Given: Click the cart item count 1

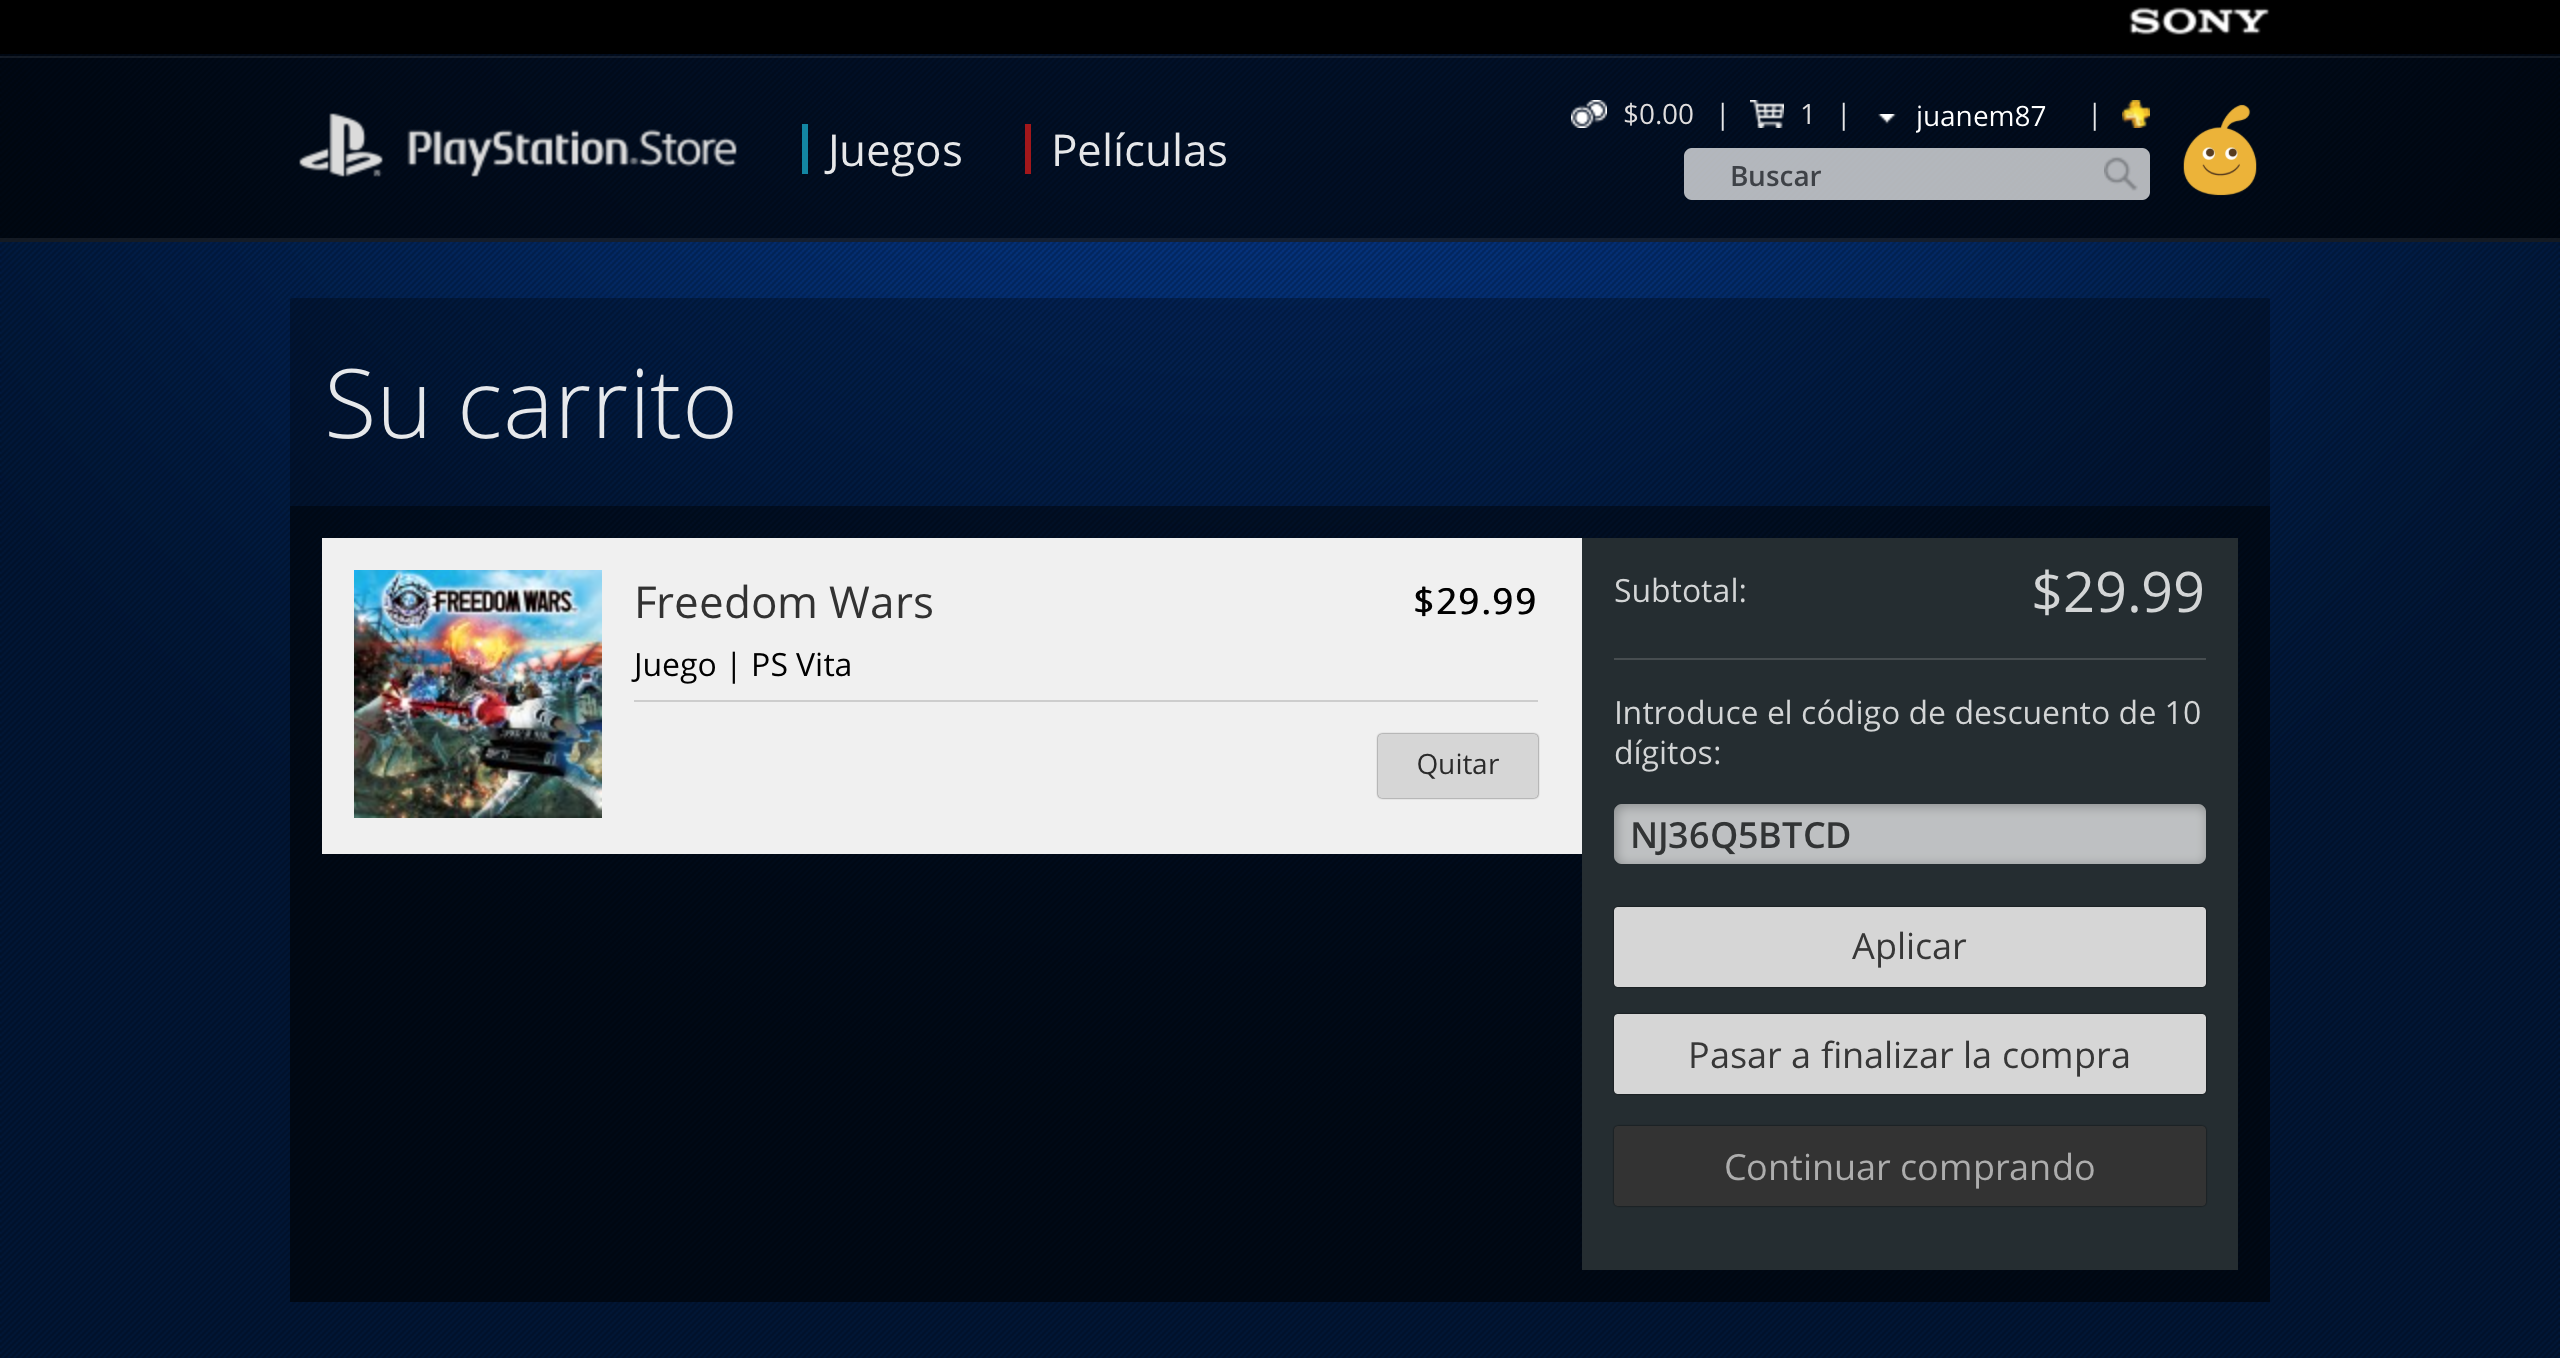Looking at the screenshot, I should [1807, 114].
